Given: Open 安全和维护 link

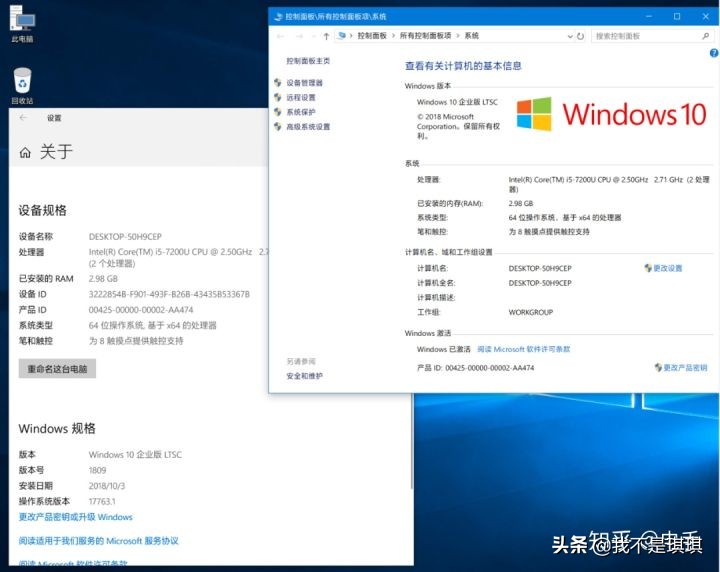Looking at the screenshot, I should point(304,376).
